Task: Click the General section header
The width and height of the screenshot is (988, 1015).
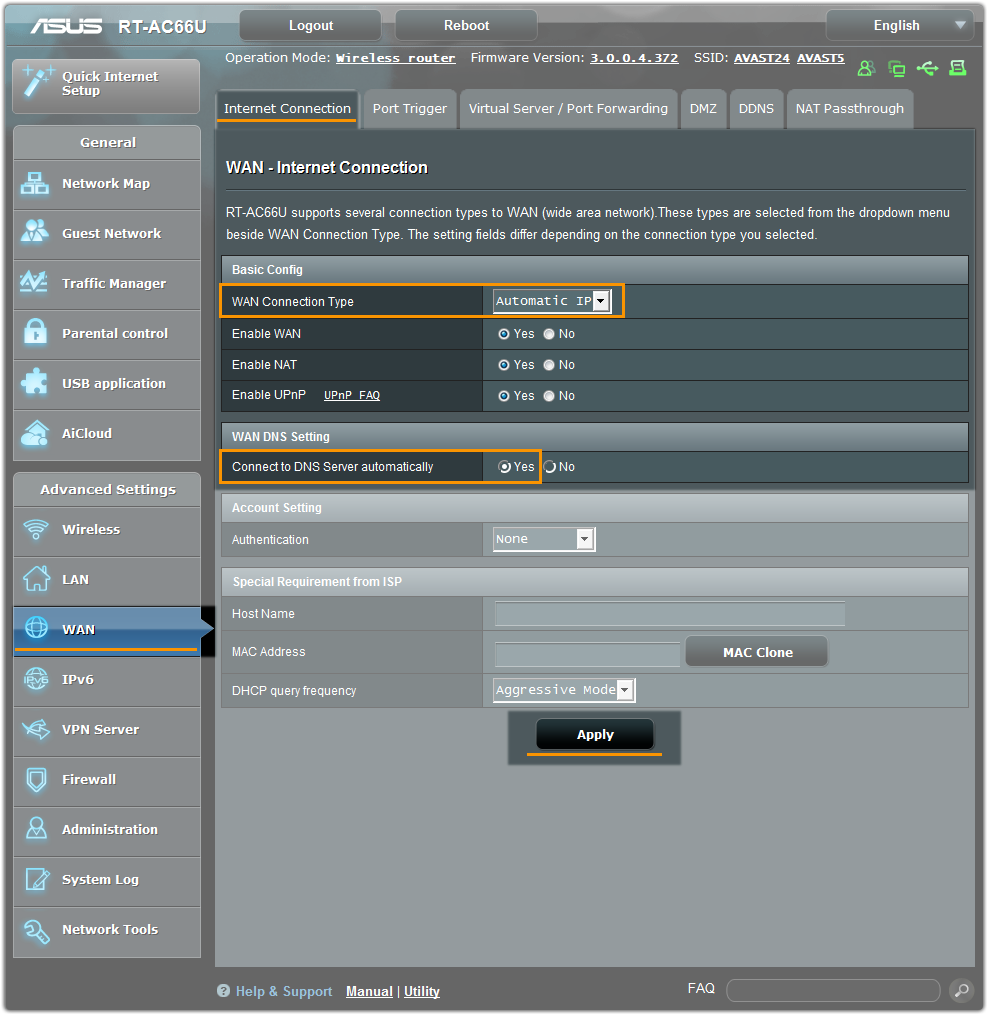Action: pyautogui.click(x=107, y=142)
